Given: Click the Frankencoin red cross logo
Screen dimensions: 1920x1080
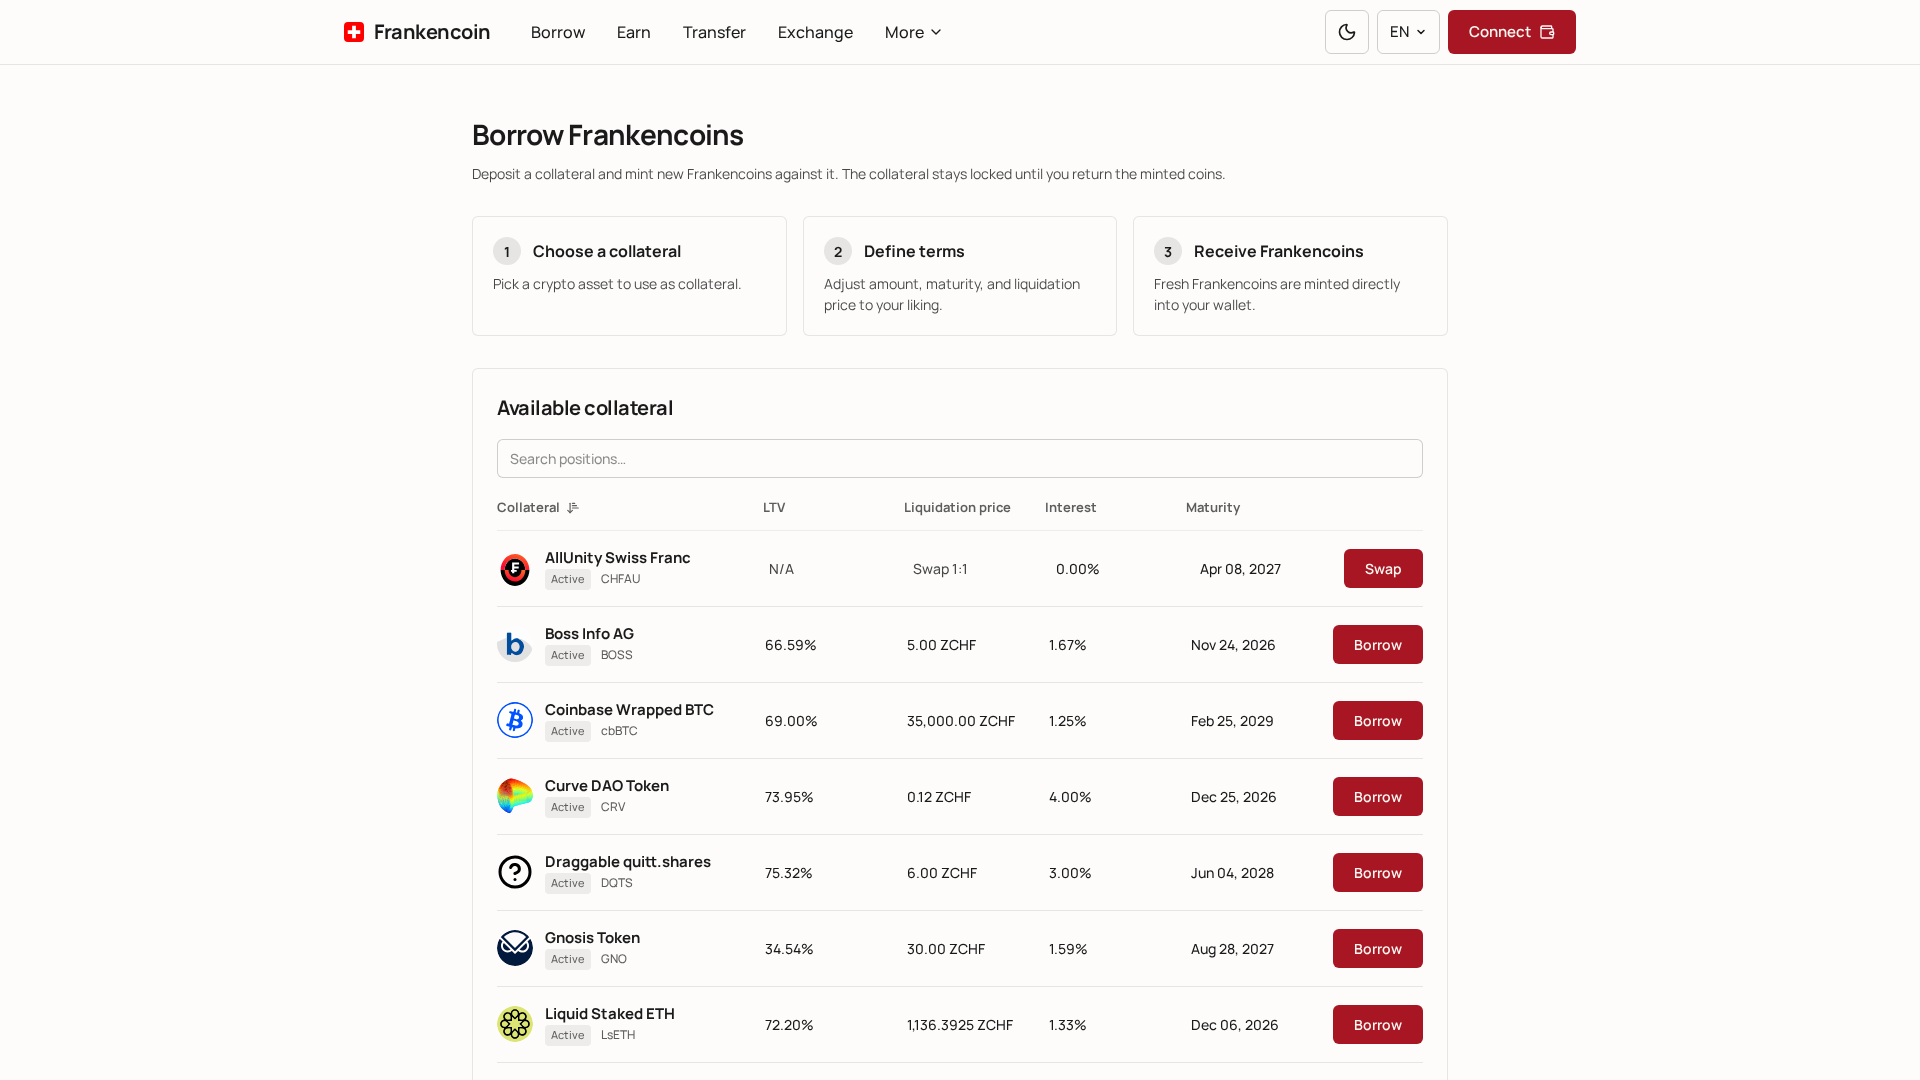Looking at the screenshot, I should 354,32.
